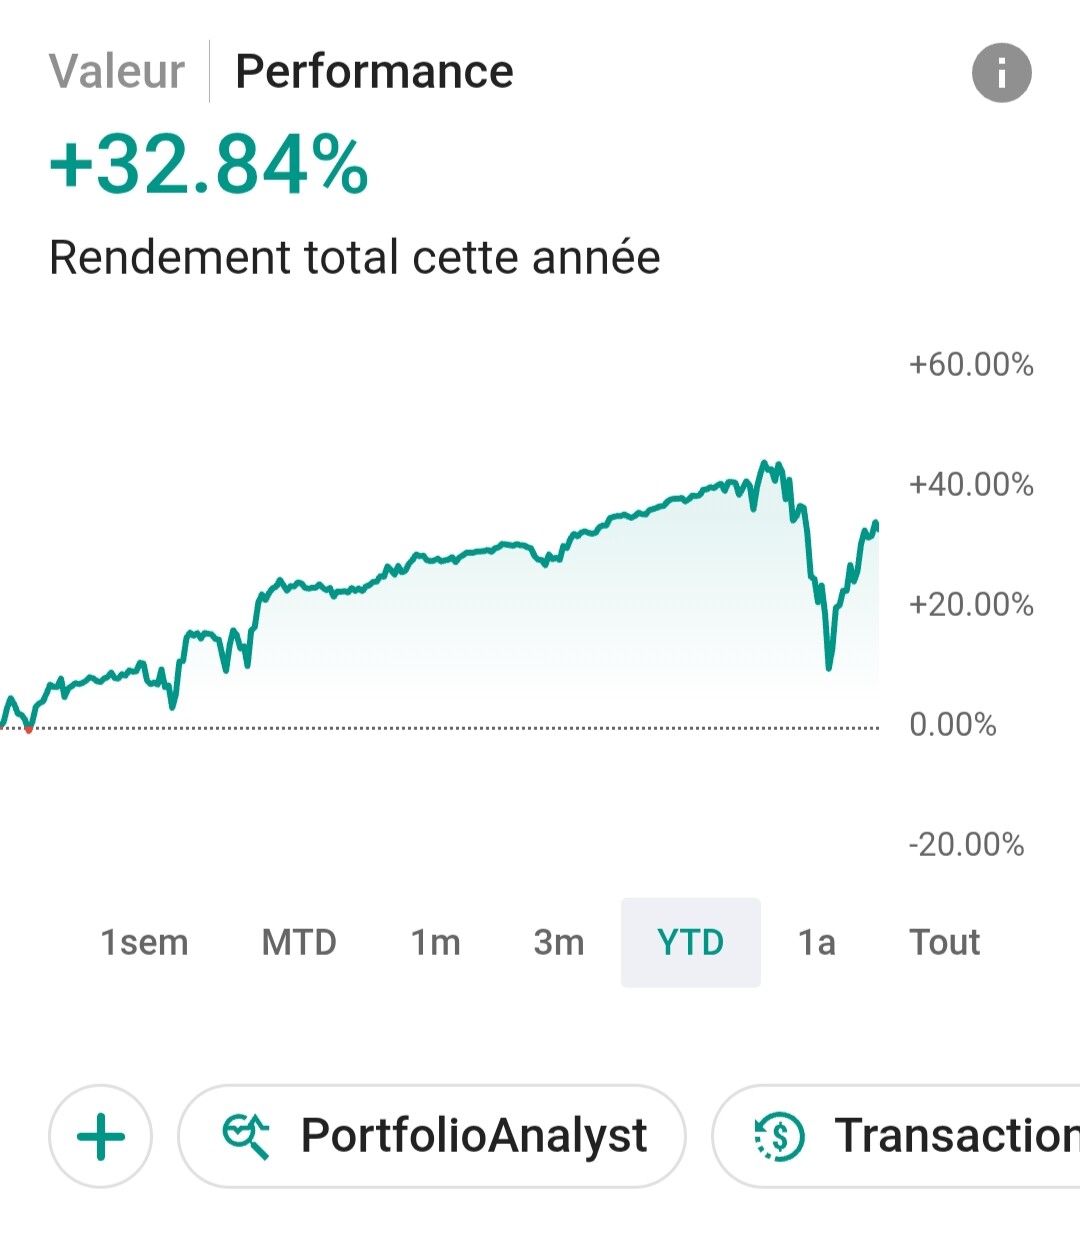Display the Tout full history range
Screen dimensions: 1080x1252
click(x=944, y=942)
